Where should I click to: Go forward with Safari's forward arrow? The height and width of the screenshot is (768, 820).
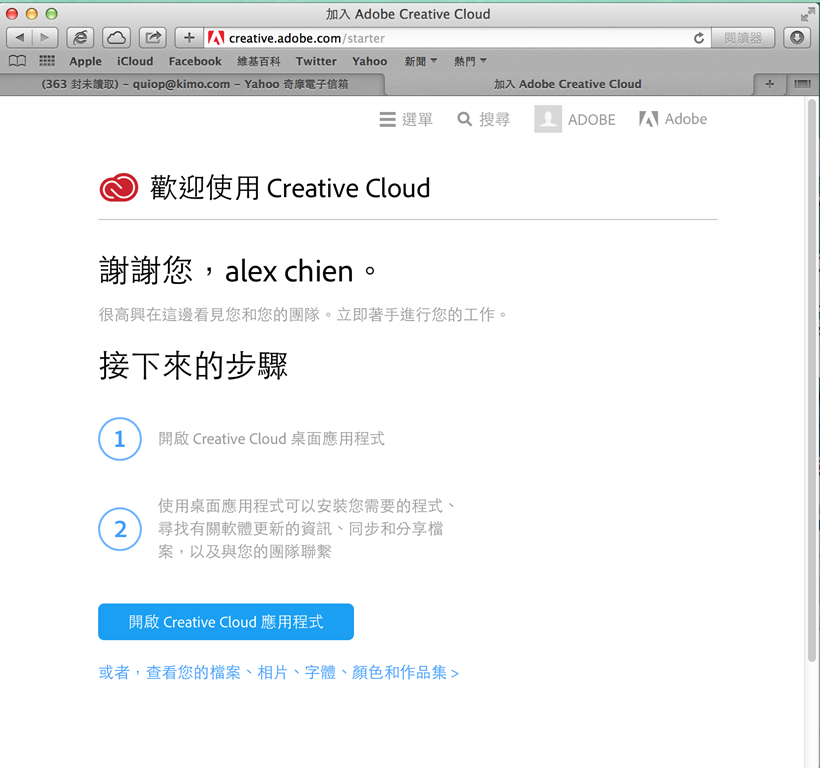tap(45, 38)
